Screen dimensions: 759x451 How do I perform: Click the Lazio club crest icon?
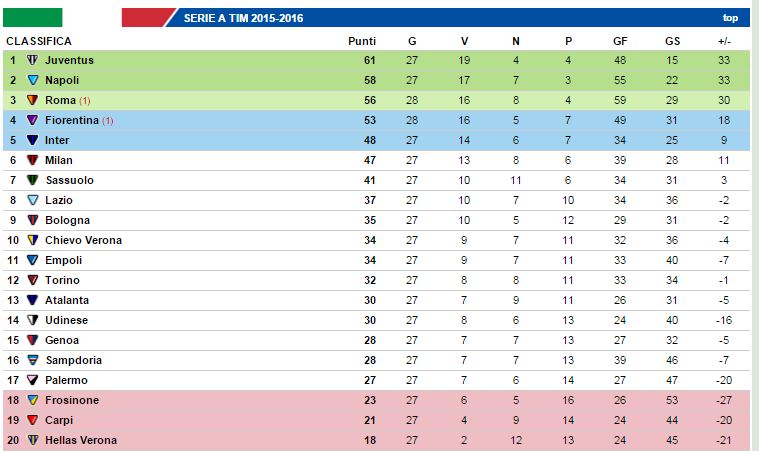pos(33,200)
